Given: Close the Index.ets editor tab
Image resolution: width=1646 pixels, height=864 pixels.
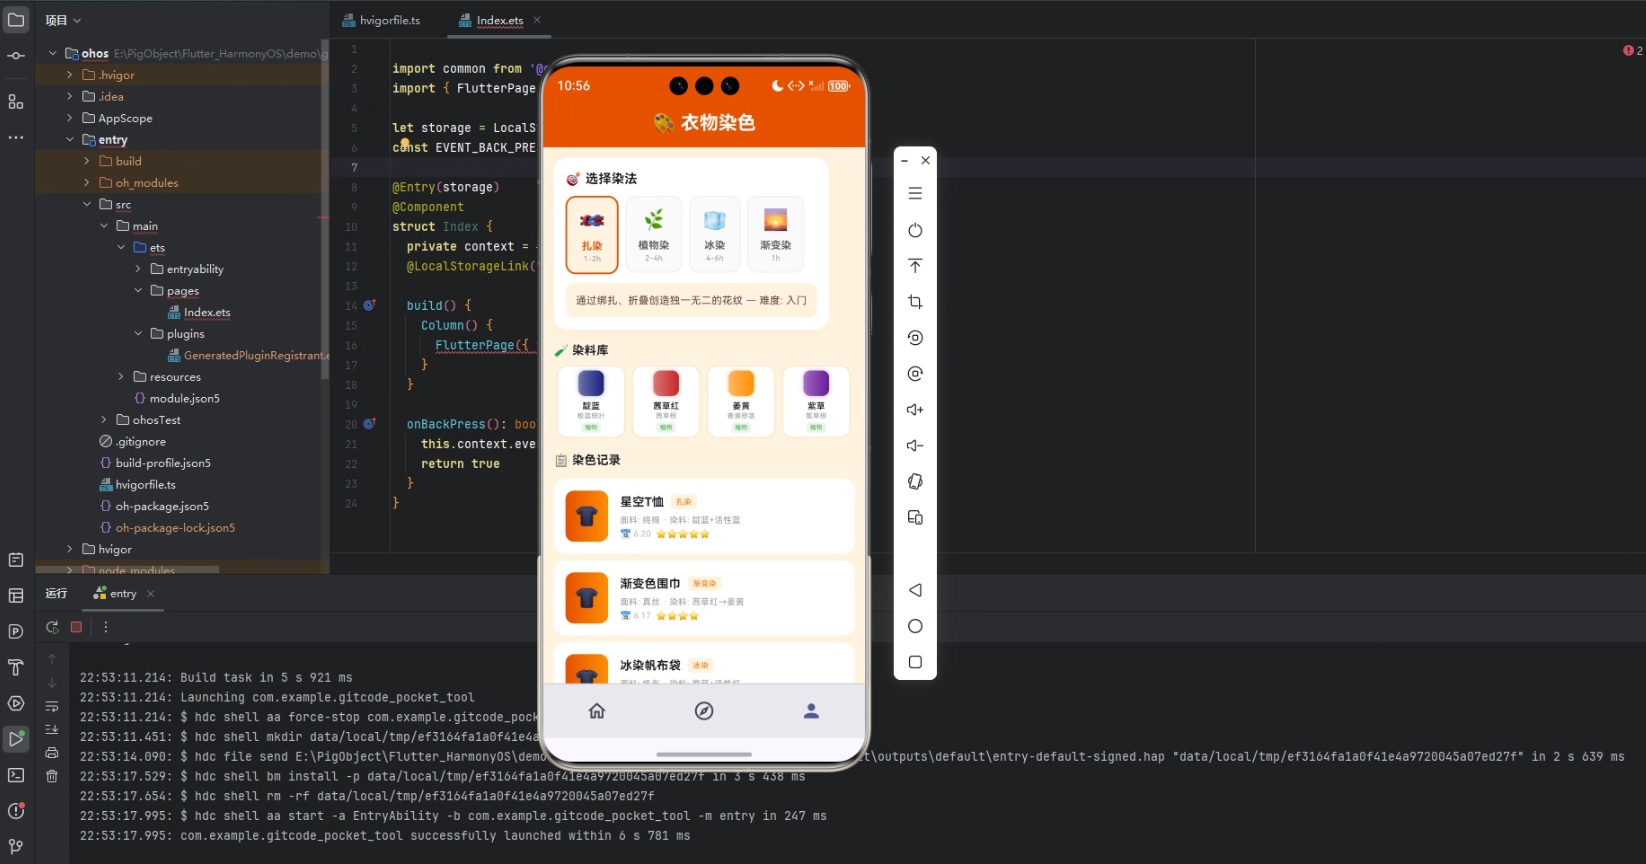Looking at the screenshot, I should [x=537, y=20].
